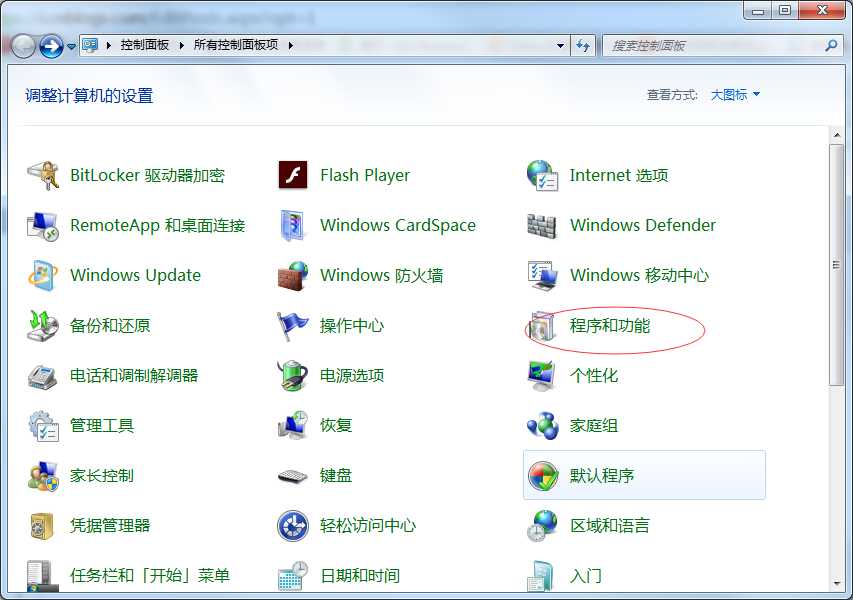
Task: Open the 键盘 link text
Action: tap(336, 475)
